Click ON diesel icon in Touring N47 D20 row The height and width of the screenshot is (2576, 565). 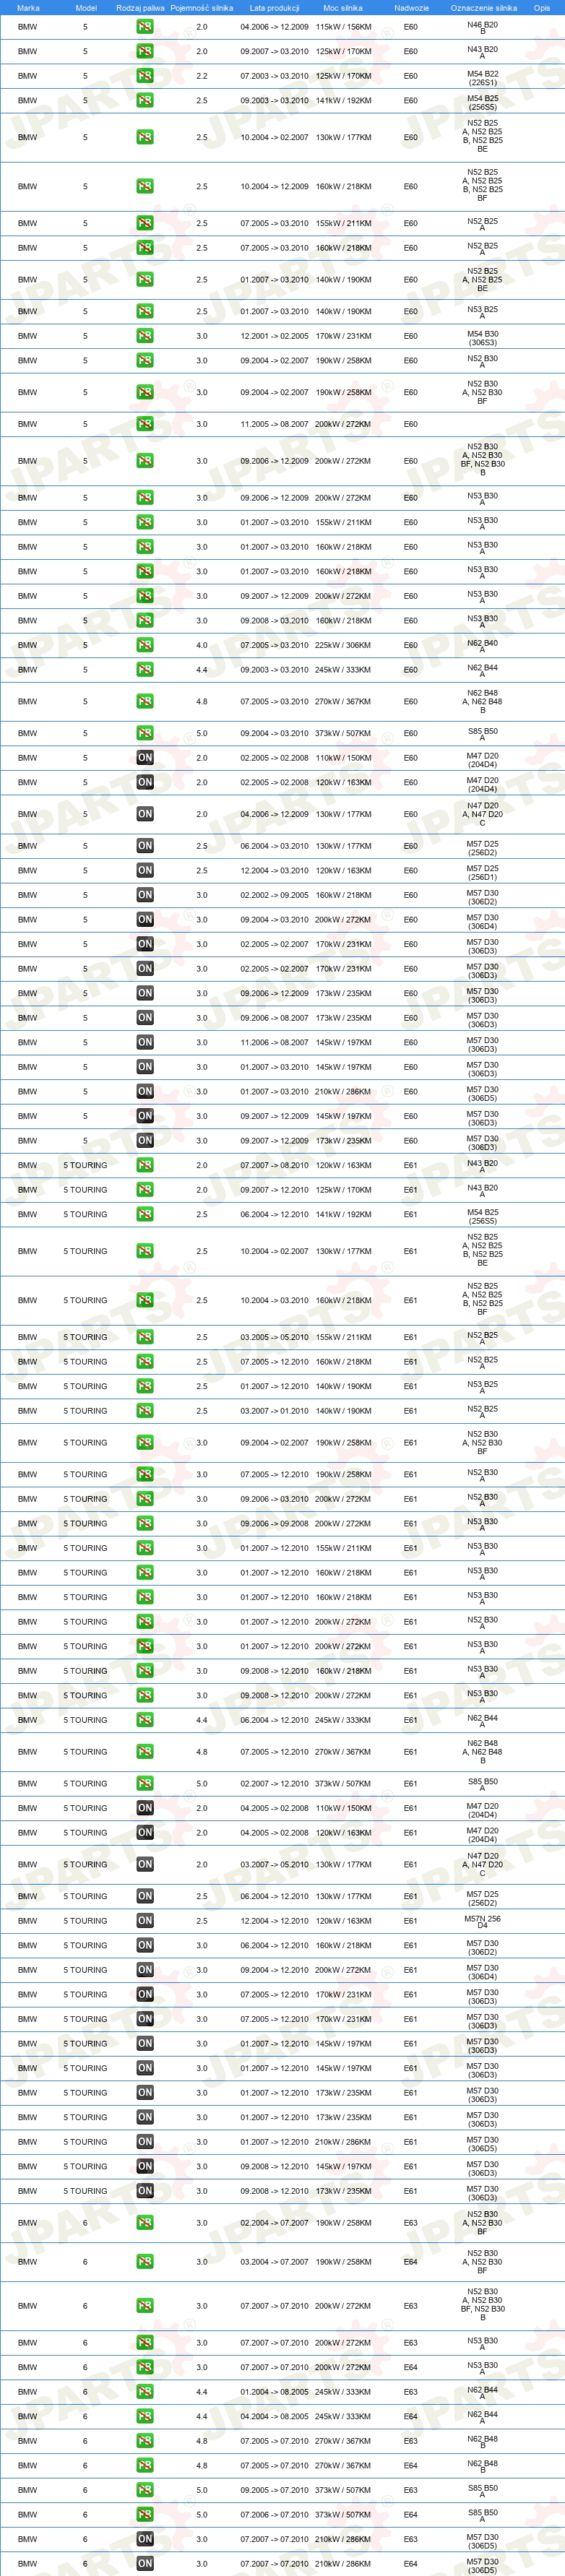point(145,1864)
